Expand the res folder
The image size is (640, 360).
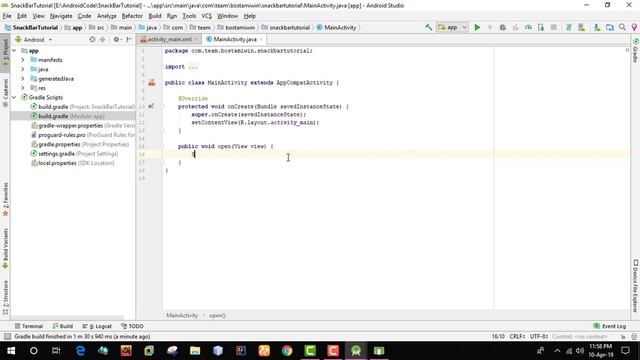coord(23,88)
